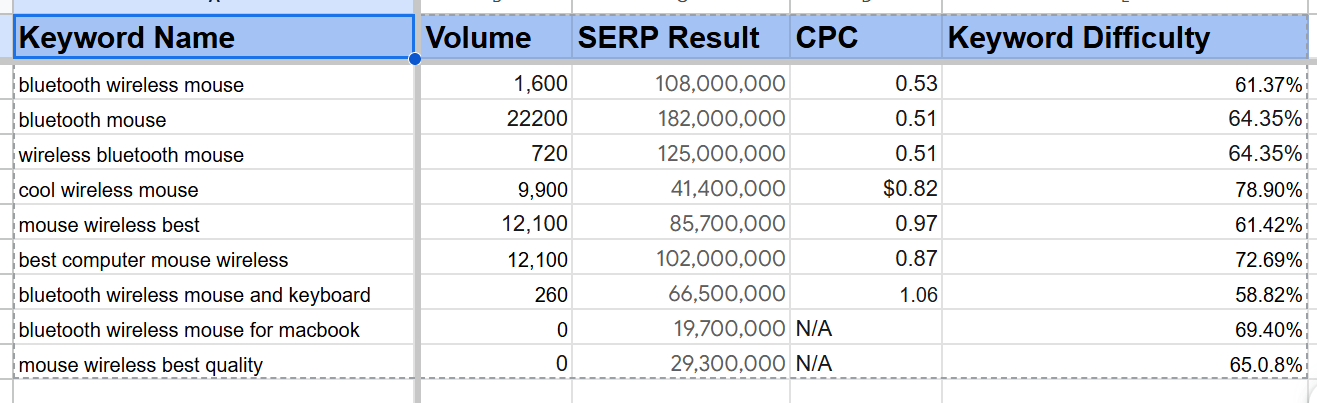
Task: Select the "bluetooth wireless mouse for macbook" cell
Action: tap(214, 330)
